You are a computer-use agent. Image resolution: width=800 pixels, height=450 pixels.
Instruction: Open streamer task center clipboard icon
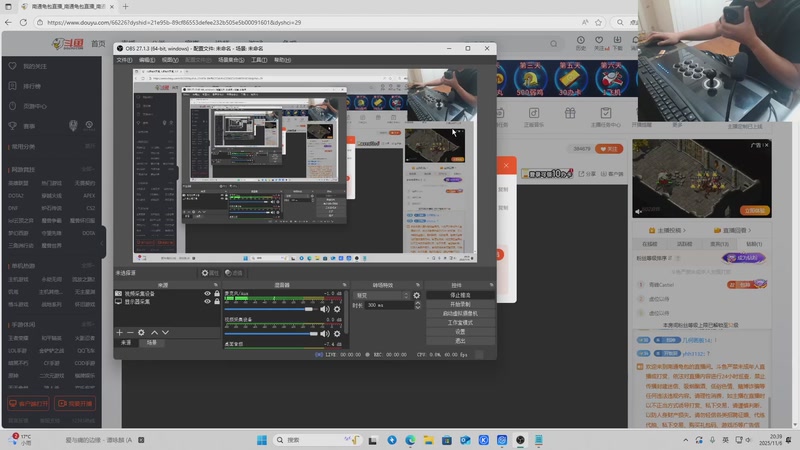[x=606, y=113]
